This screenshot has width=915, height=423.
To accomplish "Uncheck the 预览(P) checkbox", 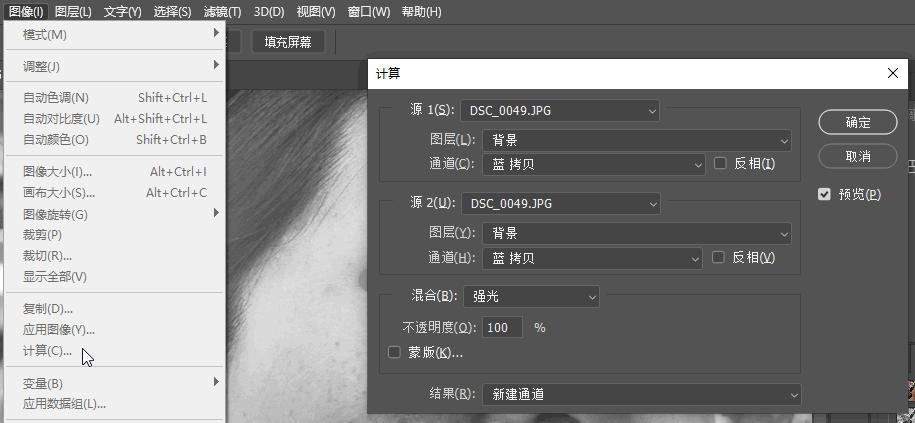I will (824, 194).
